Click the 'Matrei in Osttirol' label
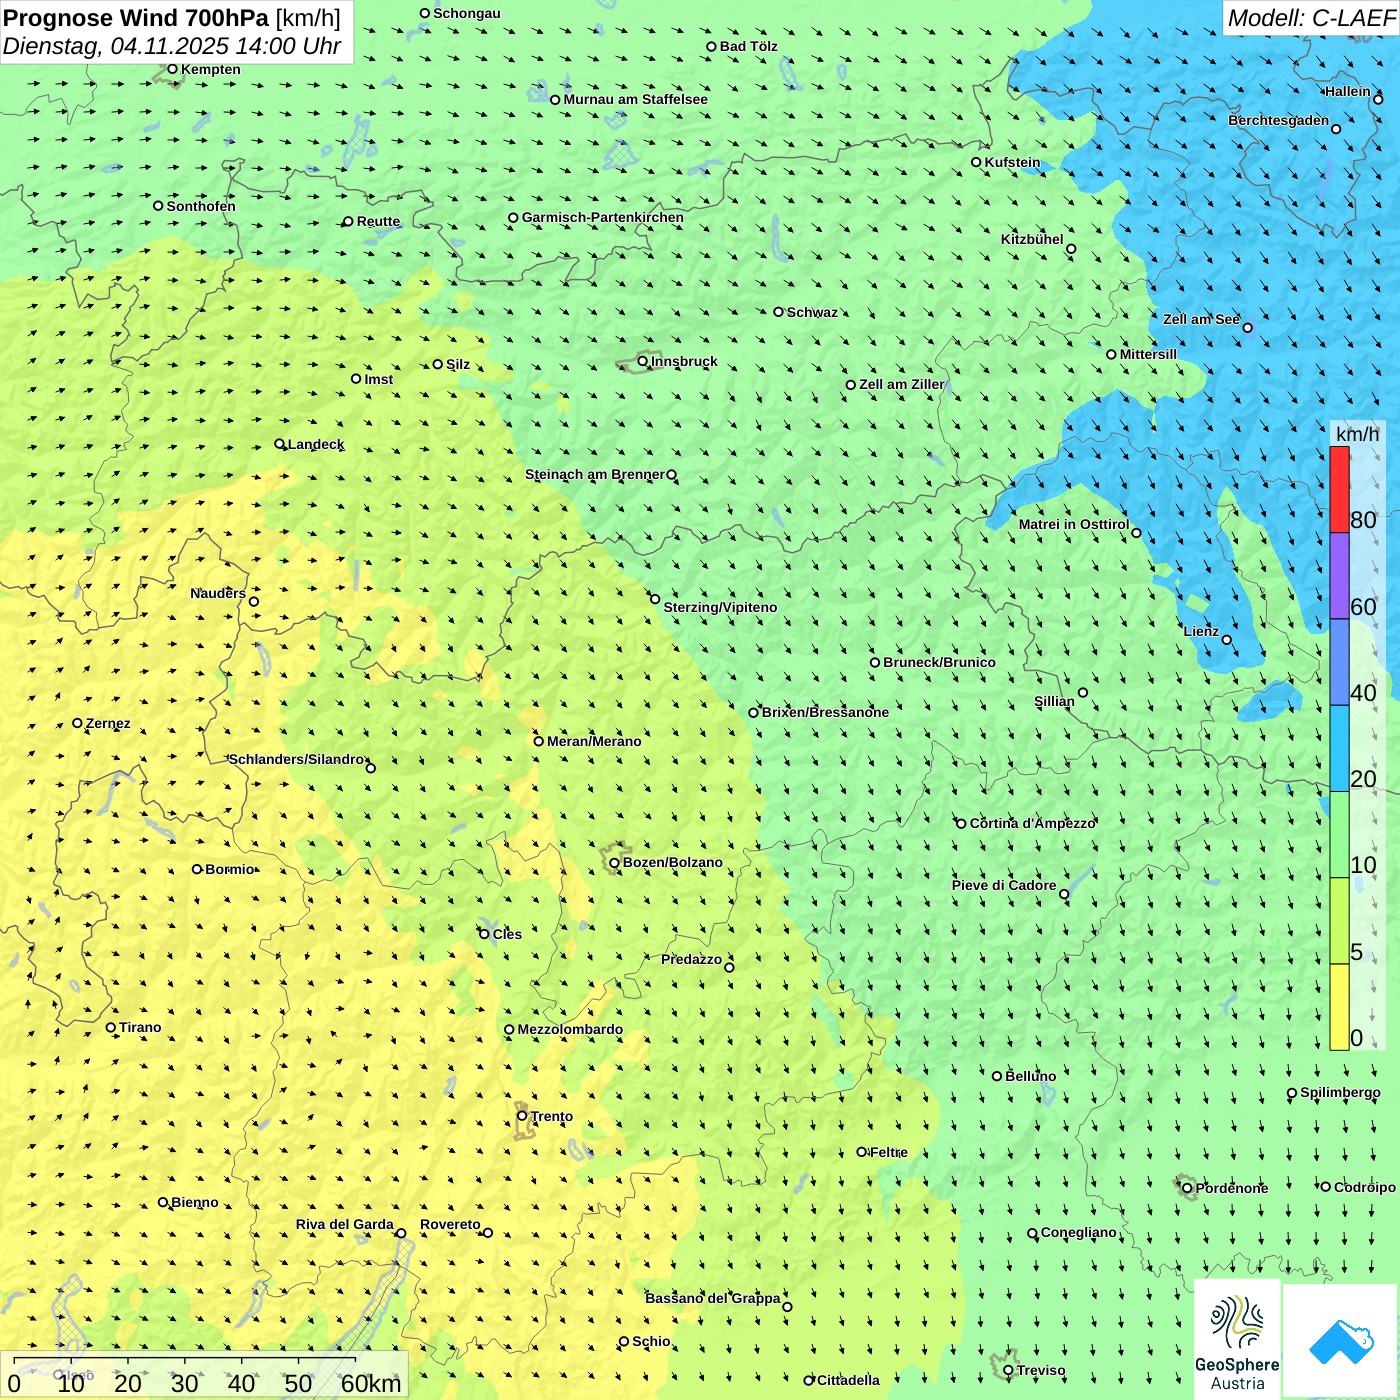Screen dimensions: 1400x1400 click(x=1074, y=524)
